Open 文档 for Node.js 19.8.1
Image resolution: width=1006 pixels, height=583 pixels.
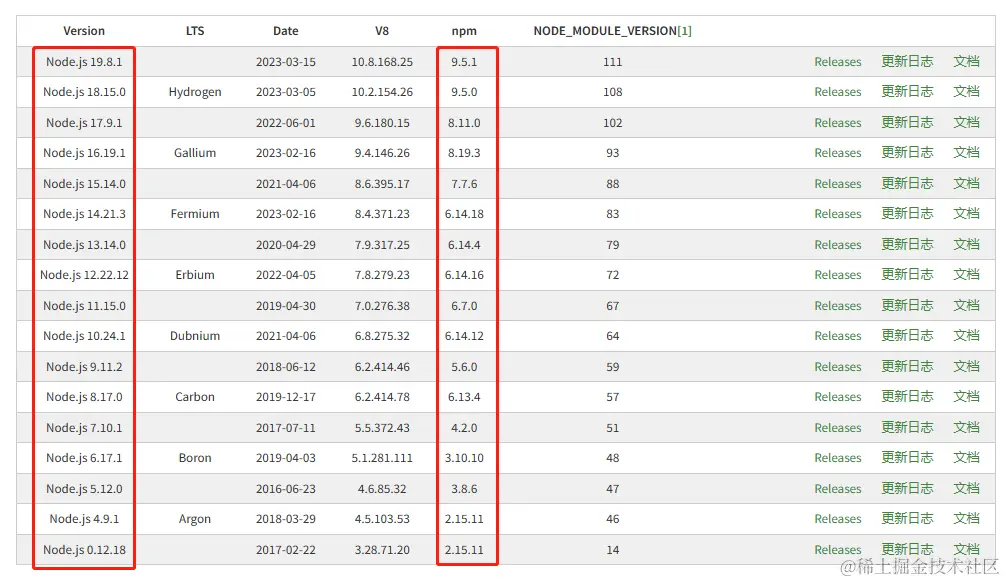click(x=966, y=62)
